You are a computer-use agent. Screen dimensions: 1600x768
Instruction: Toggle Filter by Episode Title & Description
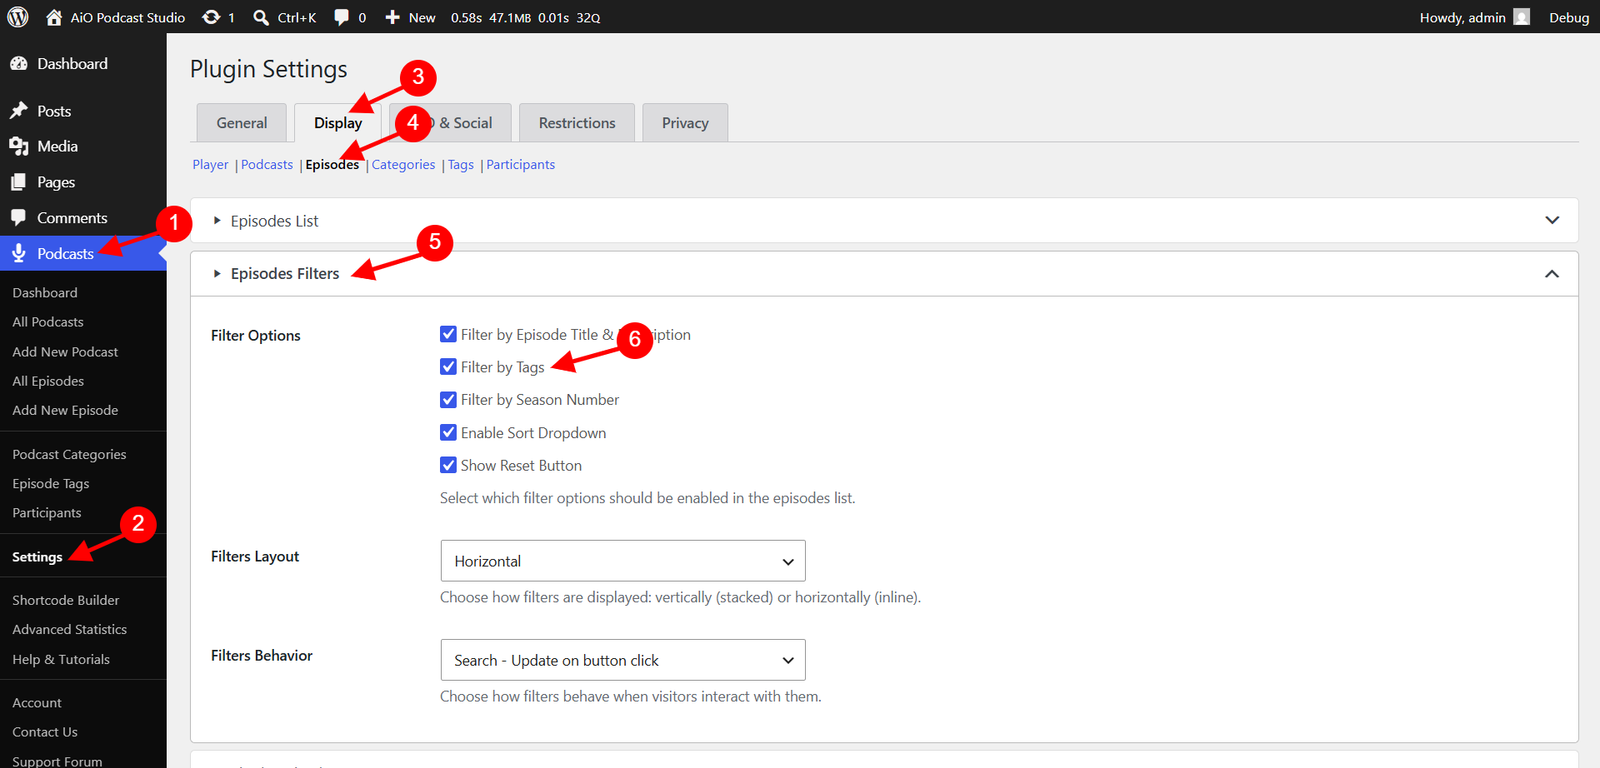pyautogui.click(x=448, y=334)
